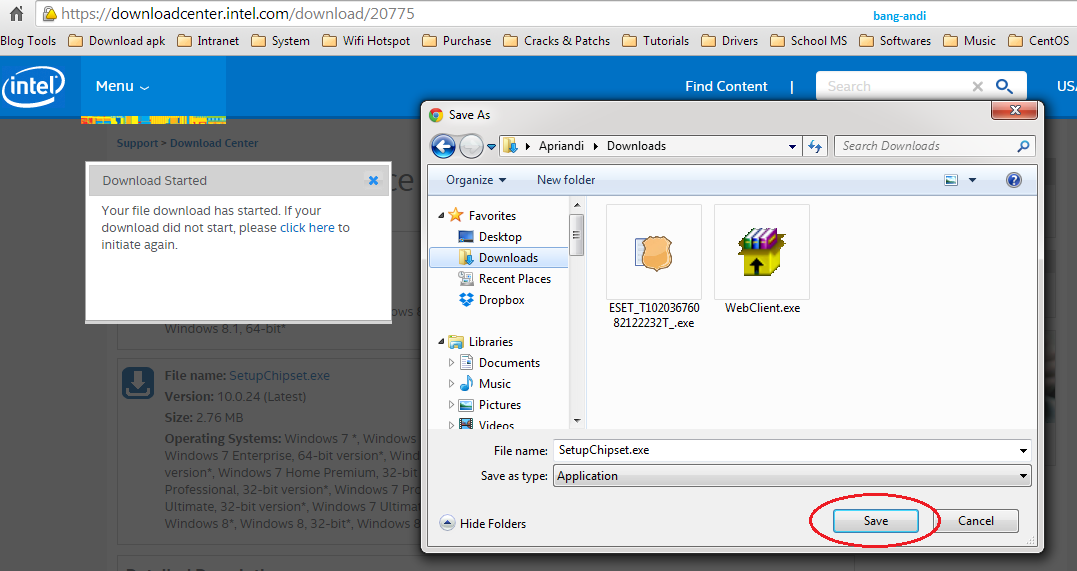
Task: Open the Cracks & Patchs bookmark folder
Action: (x=556, y=41)
